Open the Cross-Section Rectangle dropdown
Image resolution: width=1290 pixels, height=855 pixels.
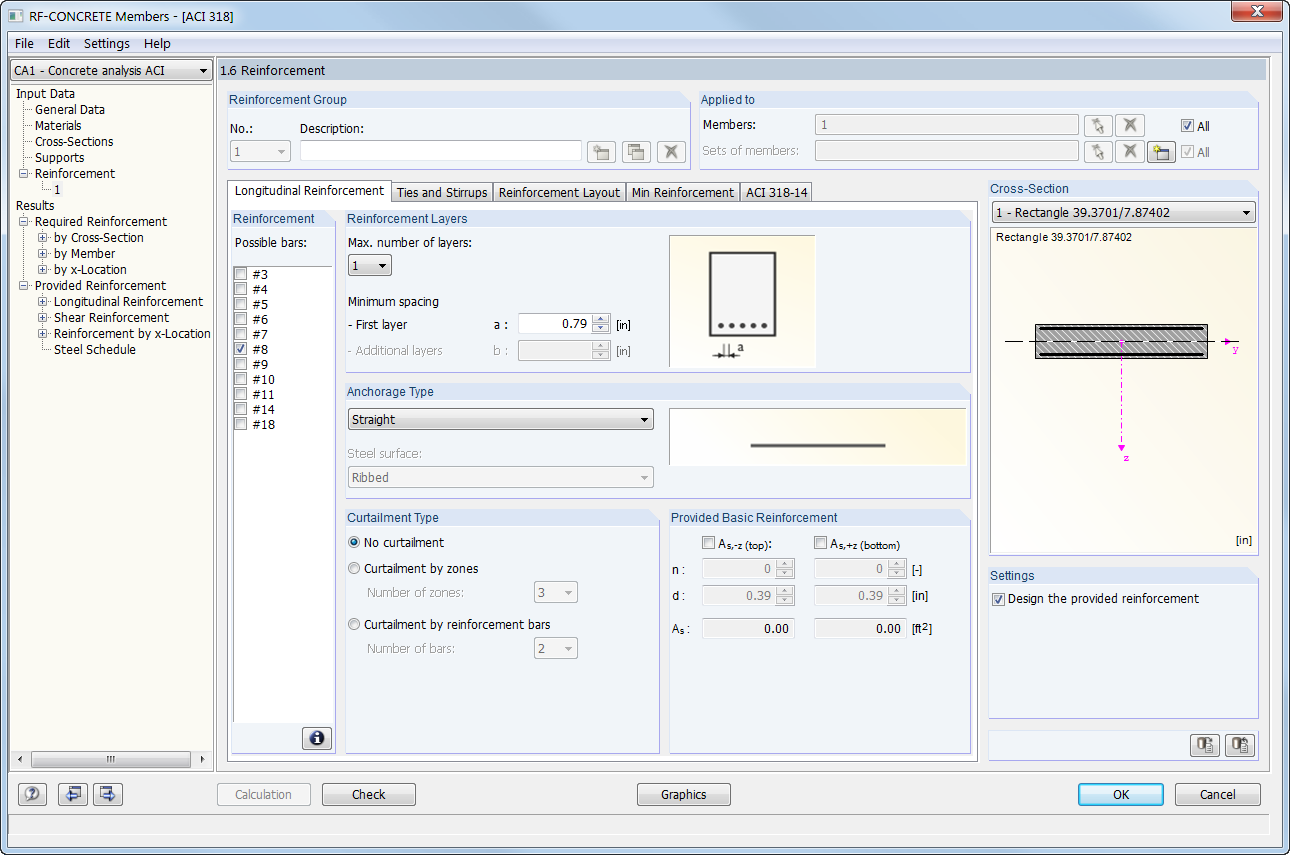[x=1123, y=212]
